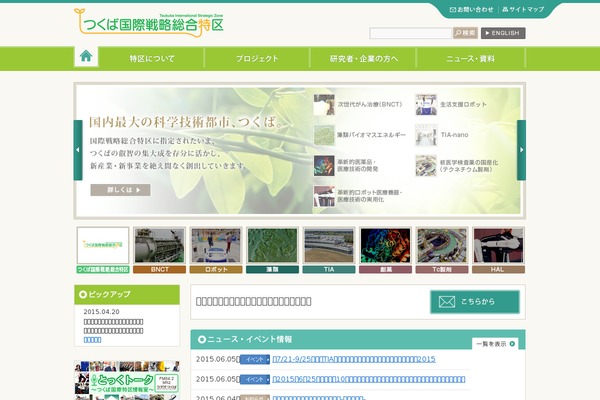Select the ロボット thumbnail
This screenshot has height=400, width=600.
click(x=216, y=250)
